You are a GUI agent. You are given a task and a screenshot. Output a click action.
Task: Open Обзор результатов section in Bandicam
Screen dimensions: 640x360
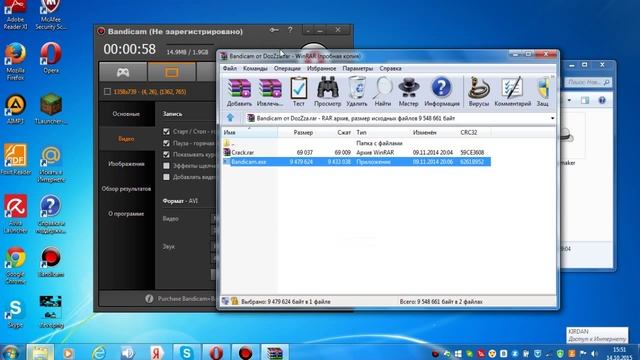click(x=126, y=189)
